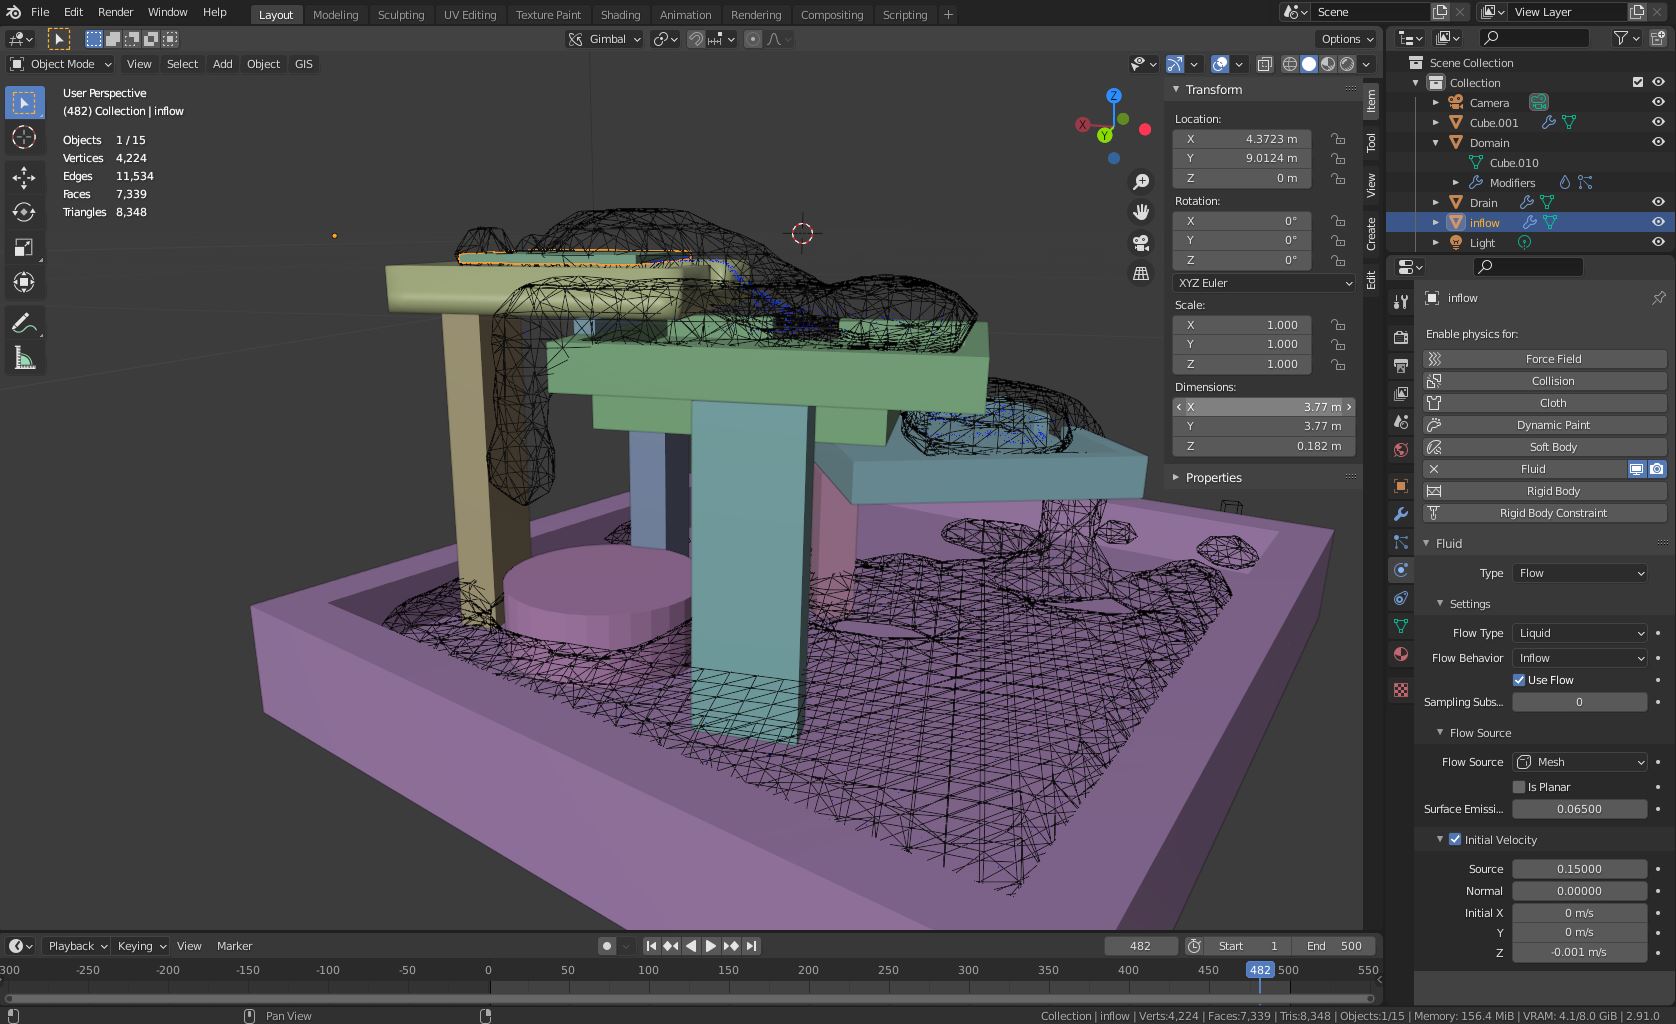Activate the Rotate tool

coord(24,212)
